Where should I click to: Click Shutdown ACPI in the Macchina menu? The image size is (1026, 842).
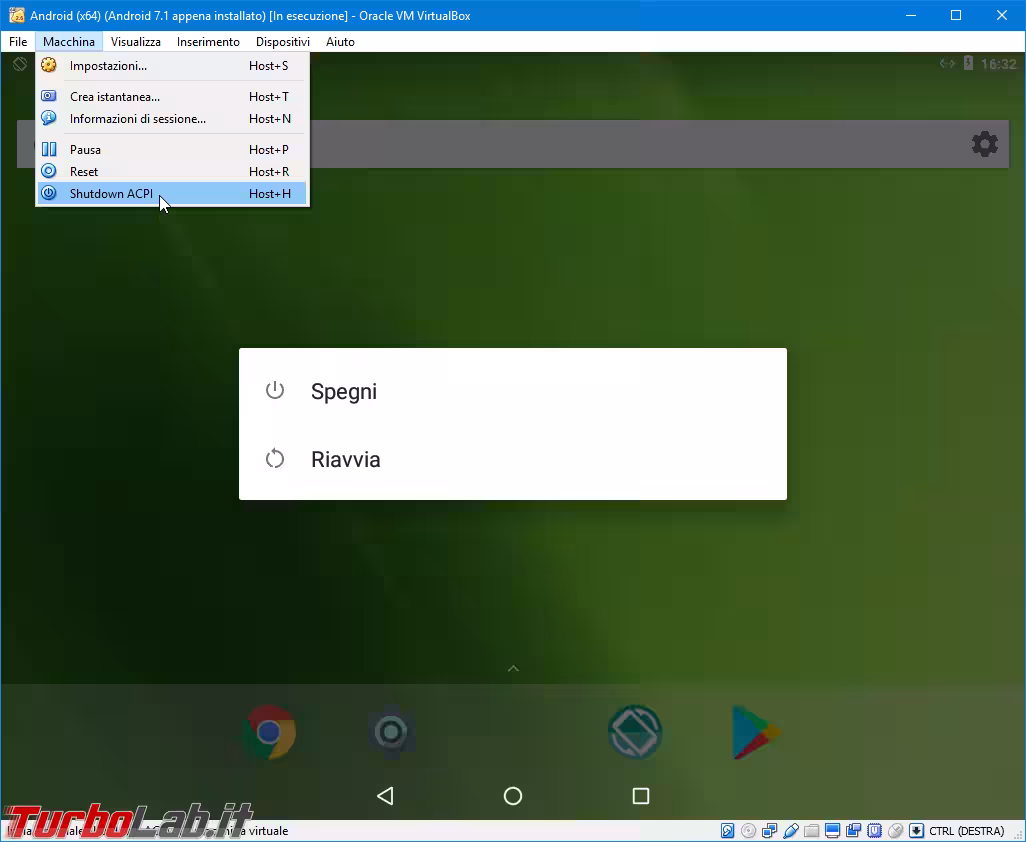click(x=111, y=194)
